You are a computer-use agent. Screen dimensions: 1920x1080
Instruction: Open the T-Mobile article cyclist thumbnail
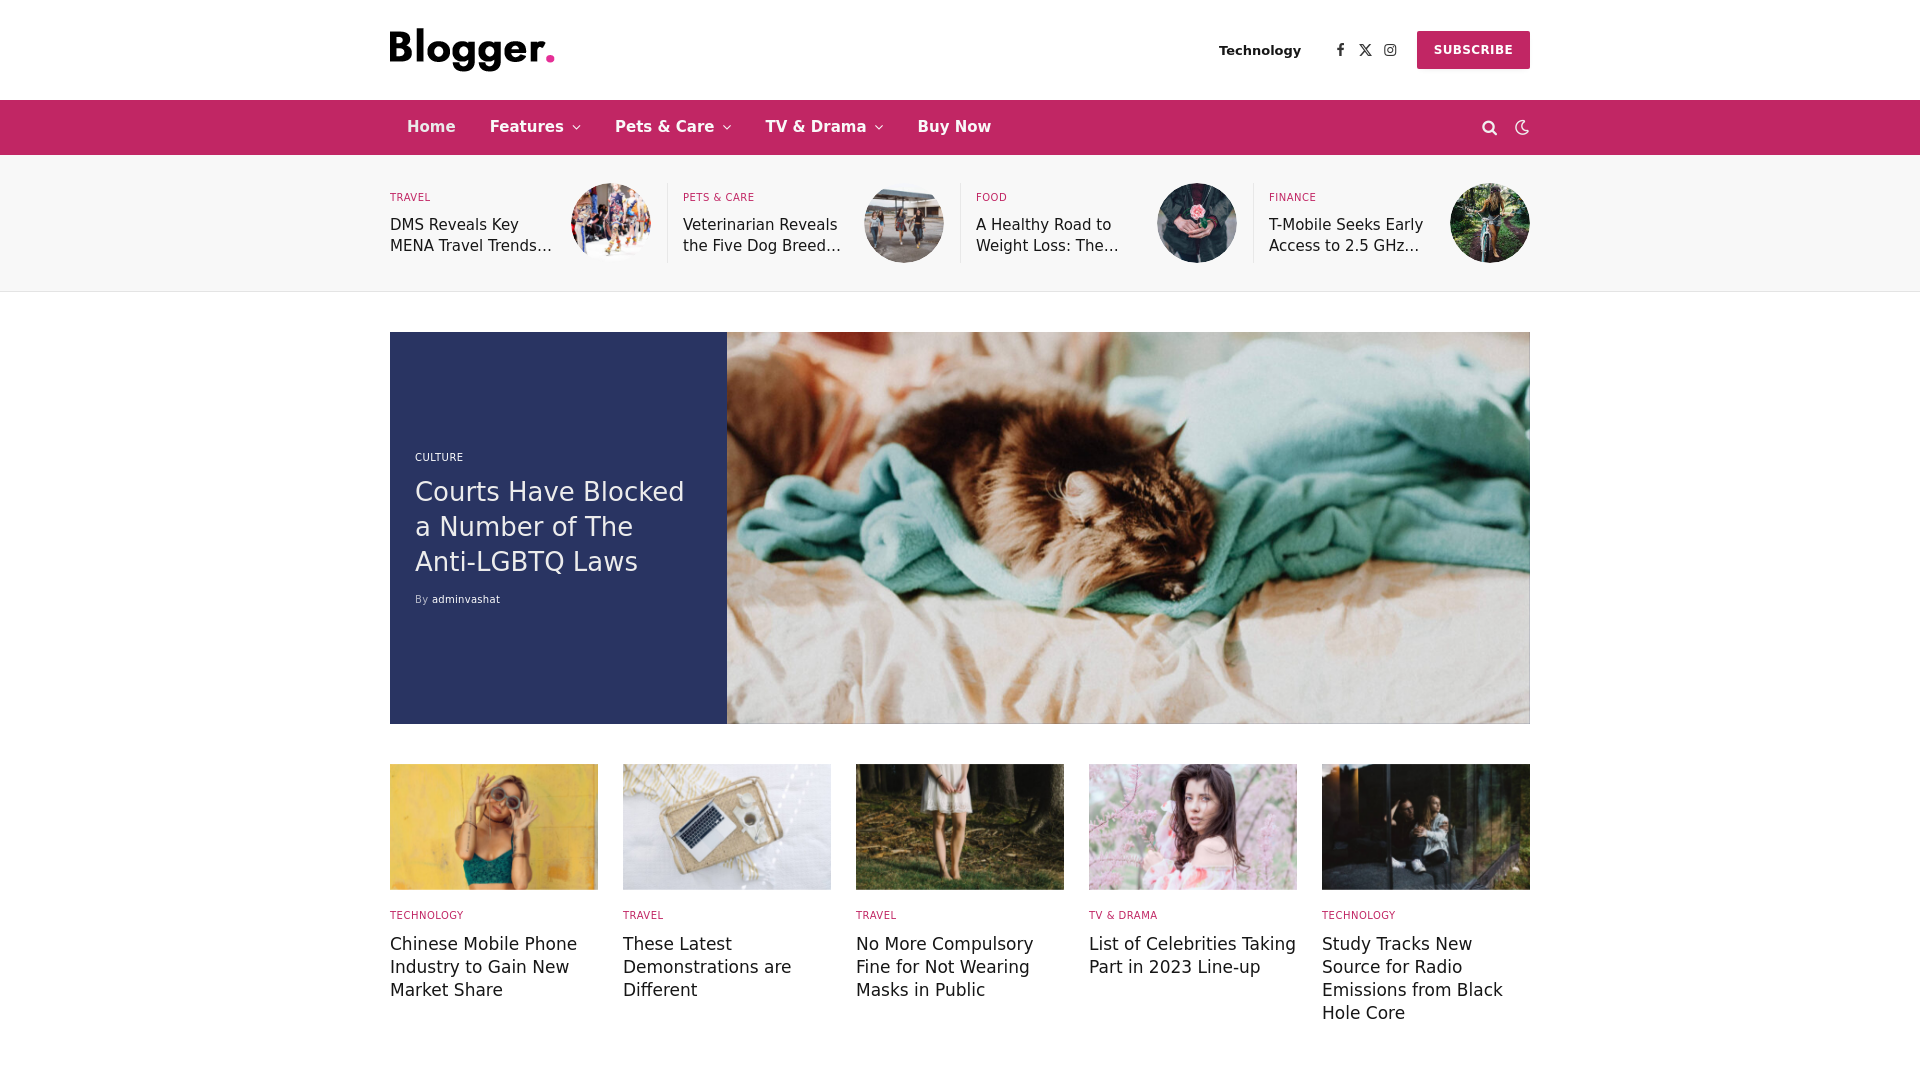pos(1490,223)
